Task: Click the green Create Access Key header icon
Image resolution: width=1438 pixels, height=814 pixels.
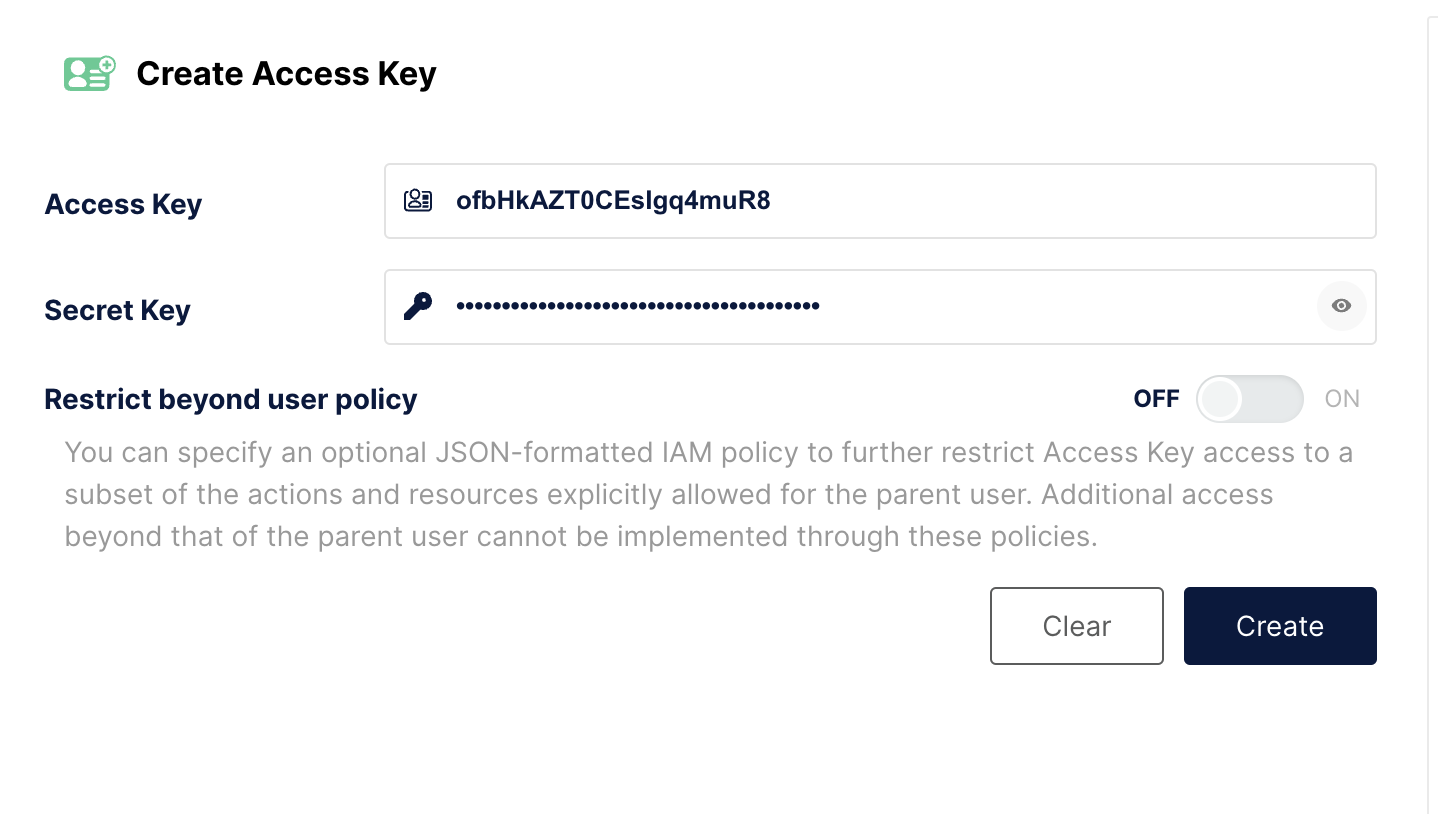Action: [x=90, y=73]
